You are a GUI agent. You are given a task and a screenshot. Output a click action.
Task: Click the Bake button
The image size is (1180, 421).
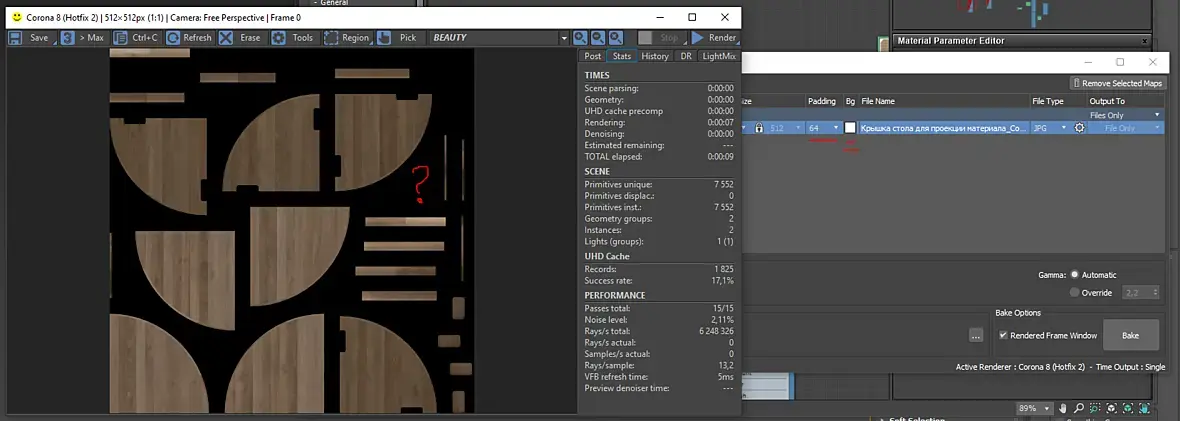click(1130, 335)
